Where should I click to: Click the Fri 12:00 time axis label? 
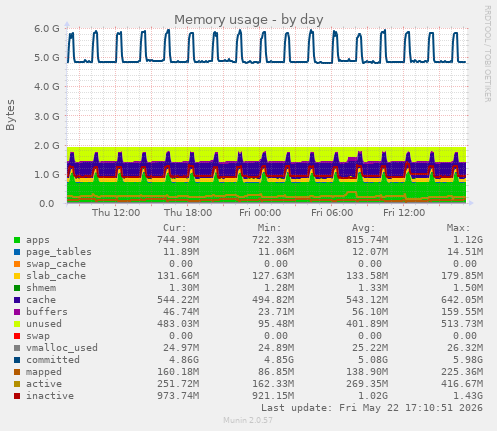point(404,213)
